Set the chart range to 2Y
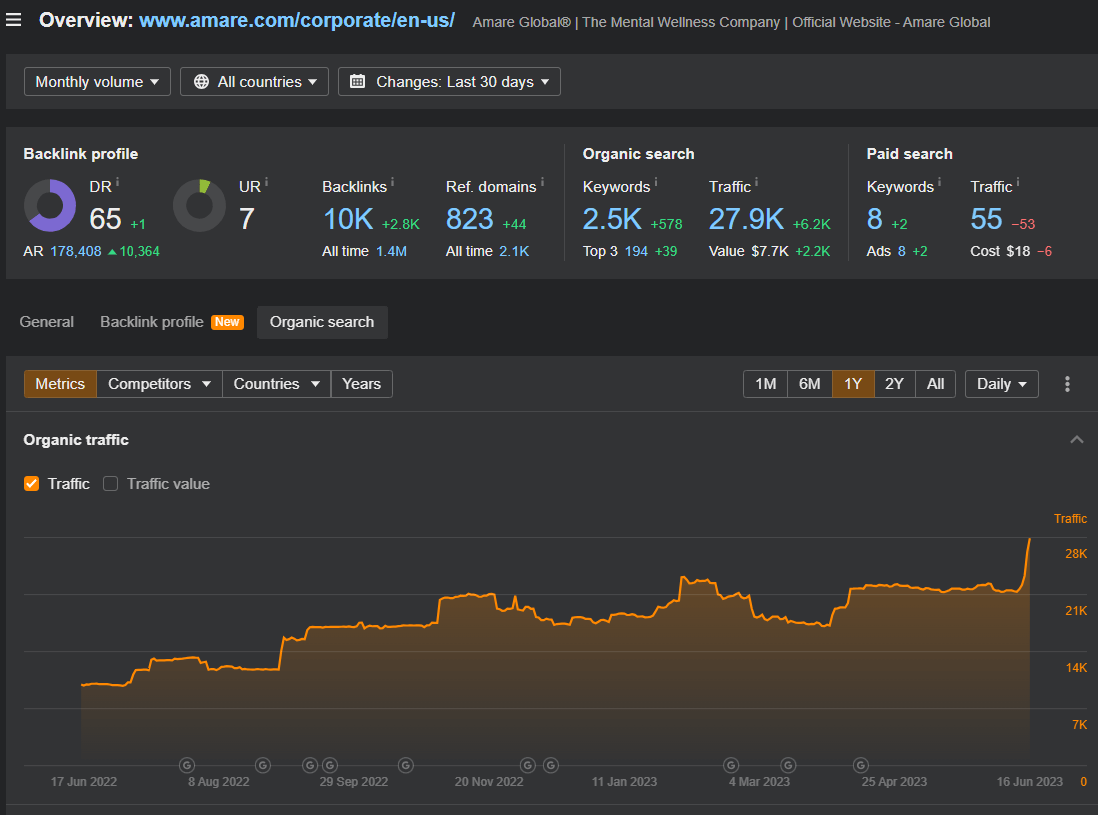1098x815 pixels. click(894, 384)
